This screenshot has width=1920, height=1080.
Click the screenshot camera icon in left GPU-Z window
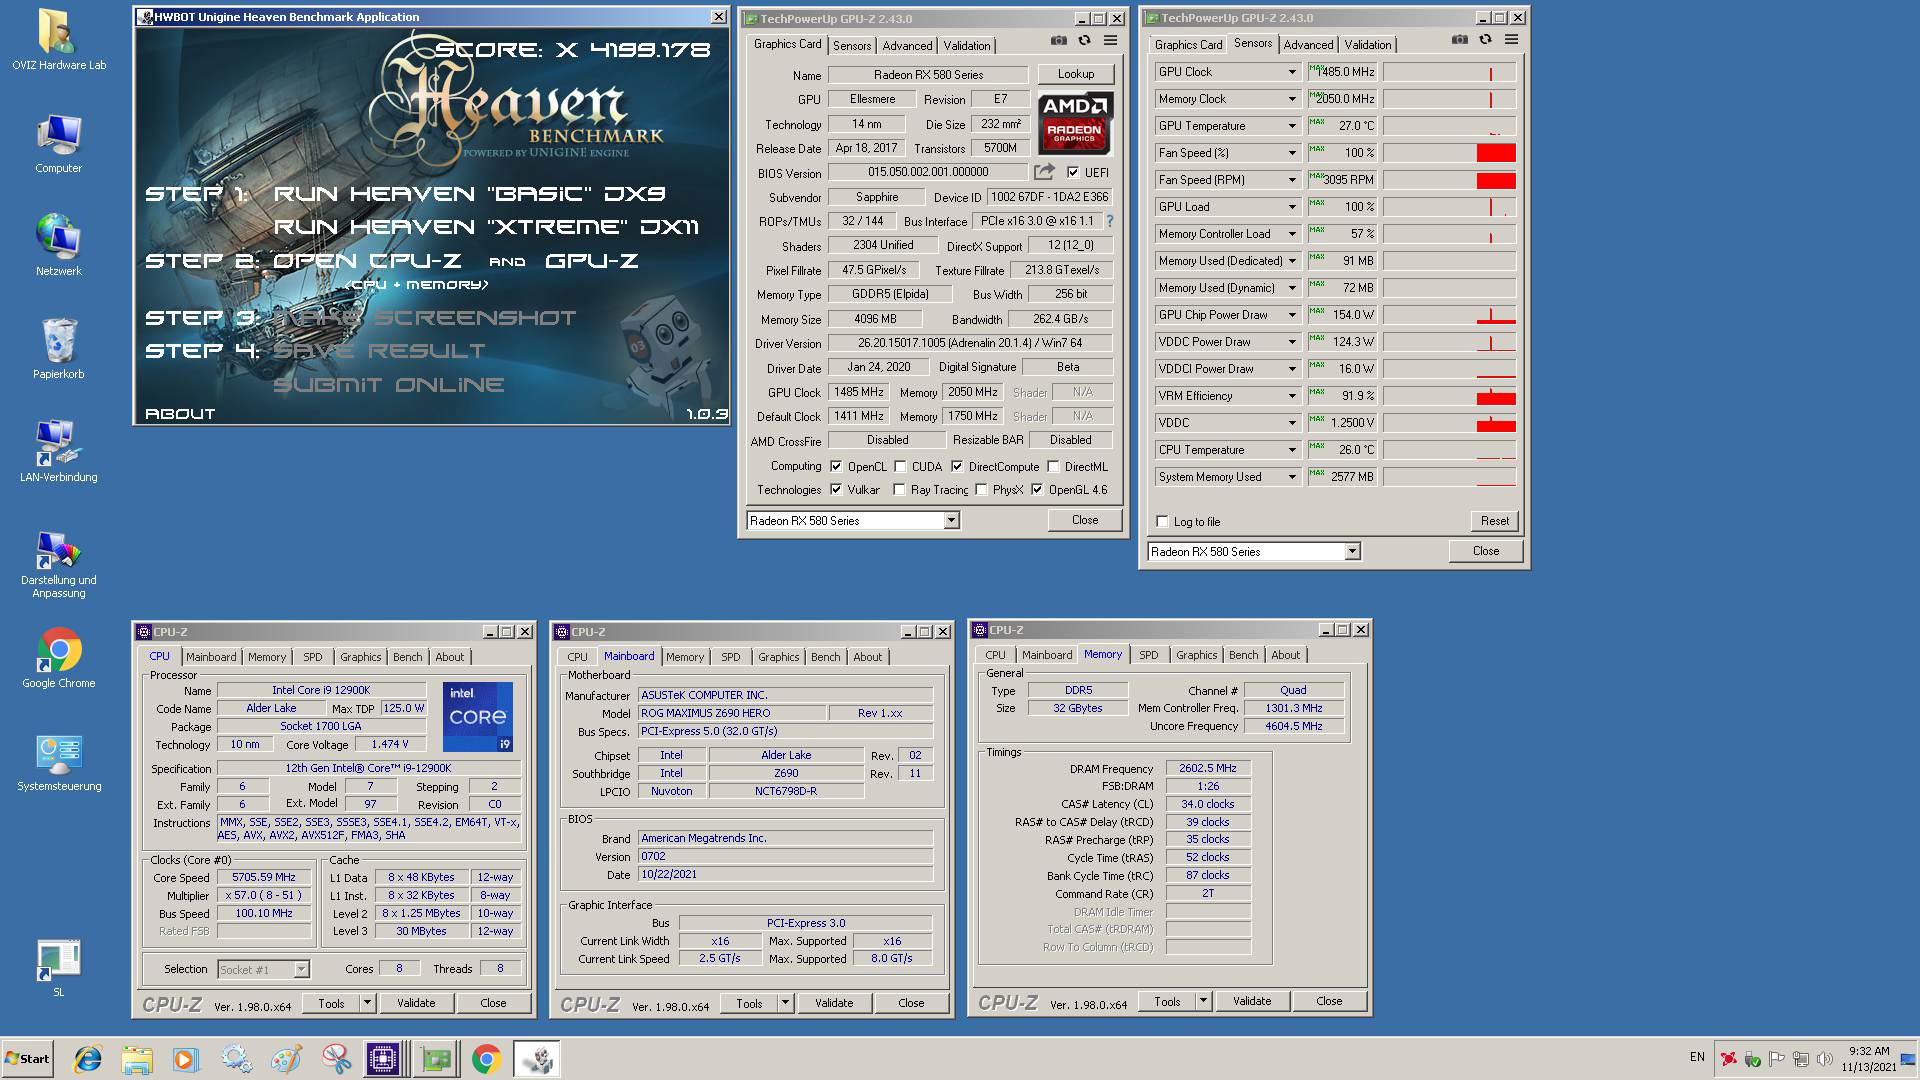1059,41
